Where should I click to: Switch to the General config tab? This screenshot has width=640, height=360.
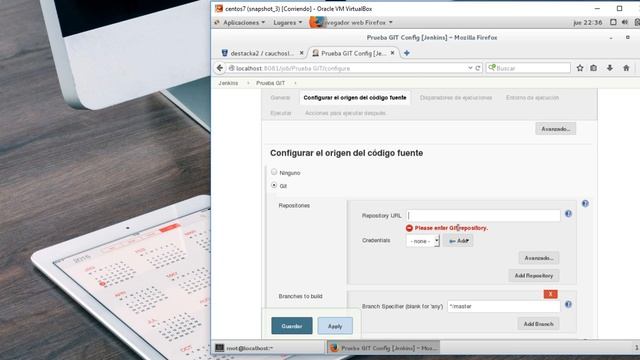(x=280, y=98)
